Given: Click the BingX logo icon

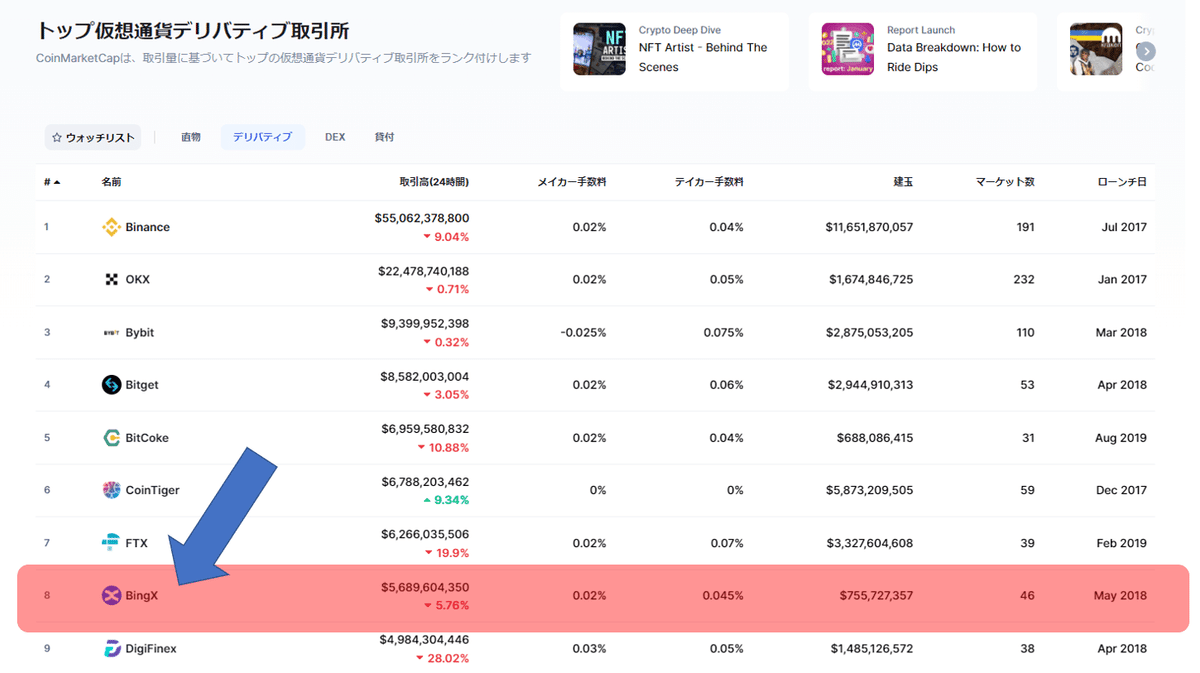Looking at the screenshot, I should (x=112, y=595).
